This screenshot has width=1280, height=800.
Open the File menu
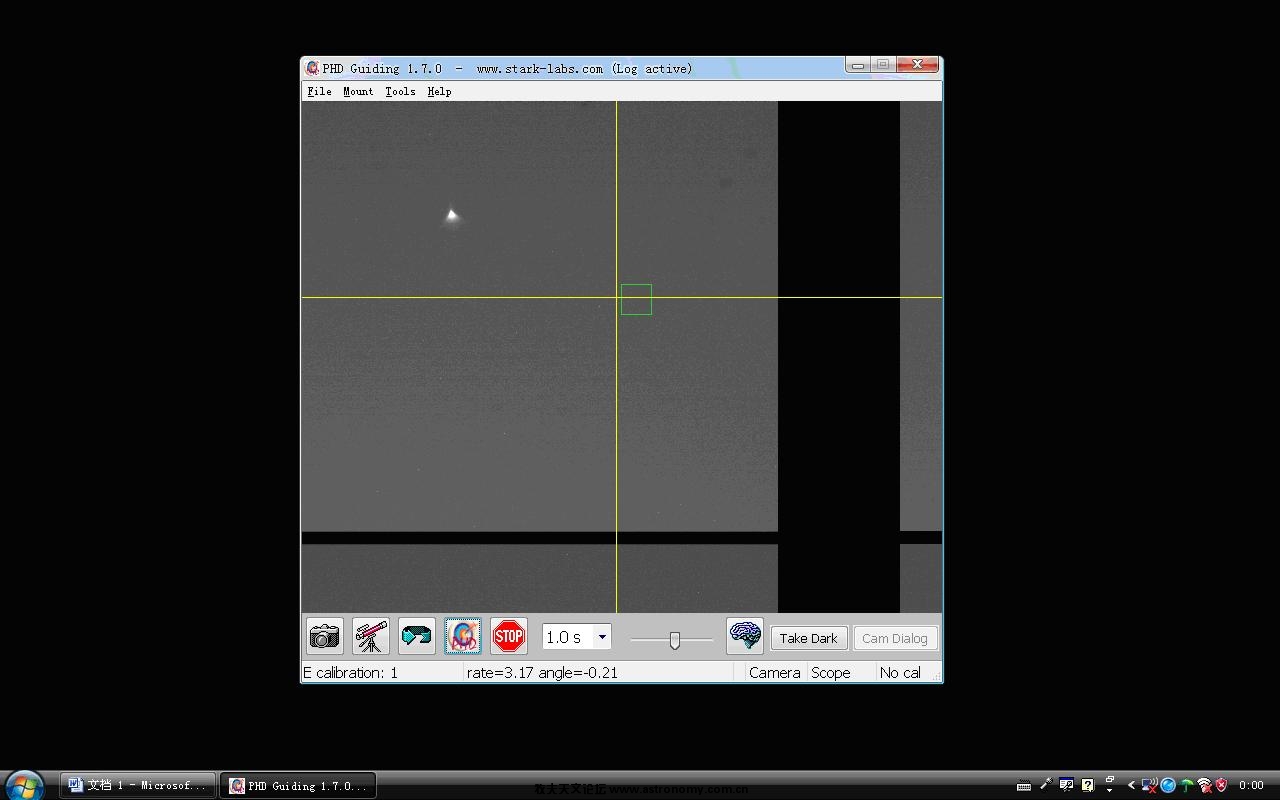[319, 91]
